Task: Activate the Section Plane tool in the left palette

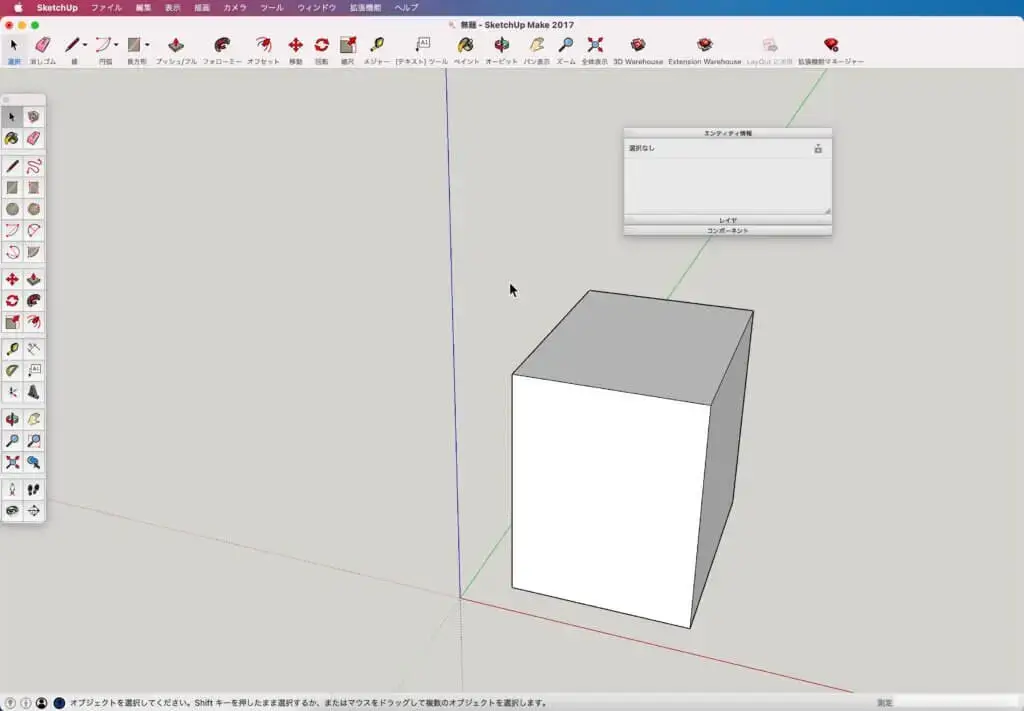Action: pos(33,511)
